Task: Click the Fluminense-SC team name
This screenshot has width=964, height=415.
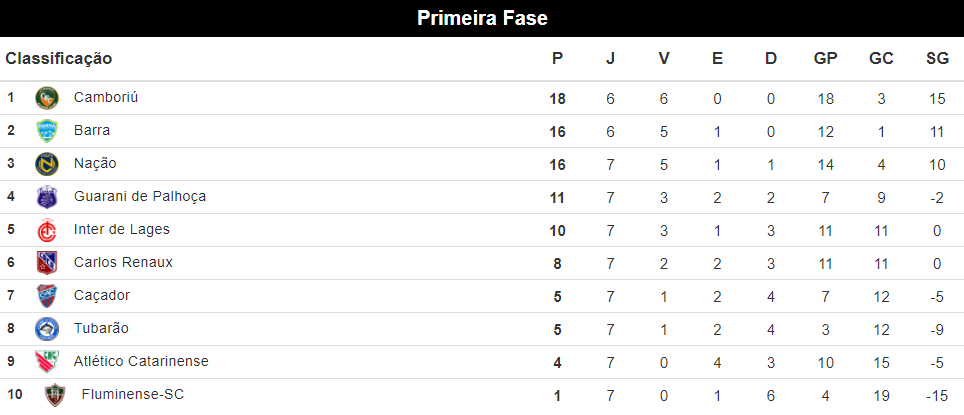Action: pos(133,394)
